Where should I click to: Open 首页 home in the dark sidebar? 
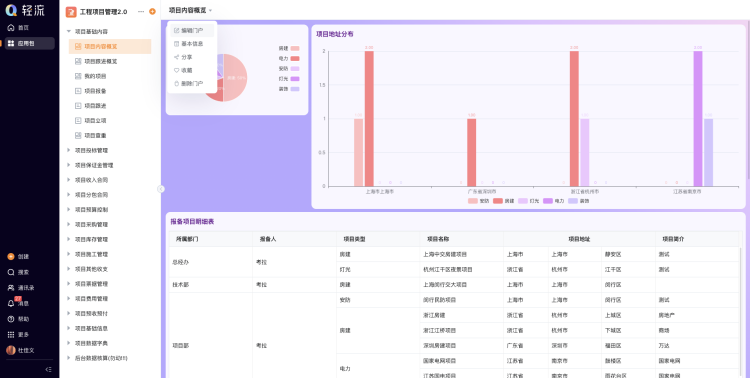[19, 28]
